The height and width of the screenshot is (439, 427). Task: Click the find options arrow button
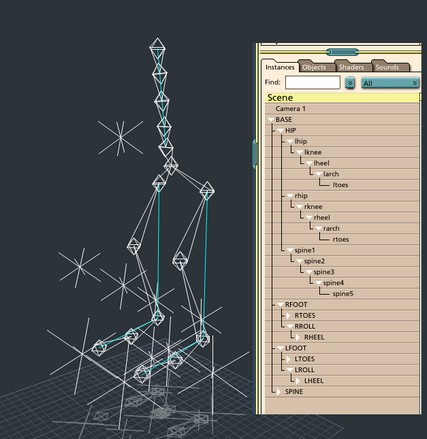click(x=350, y=83)
